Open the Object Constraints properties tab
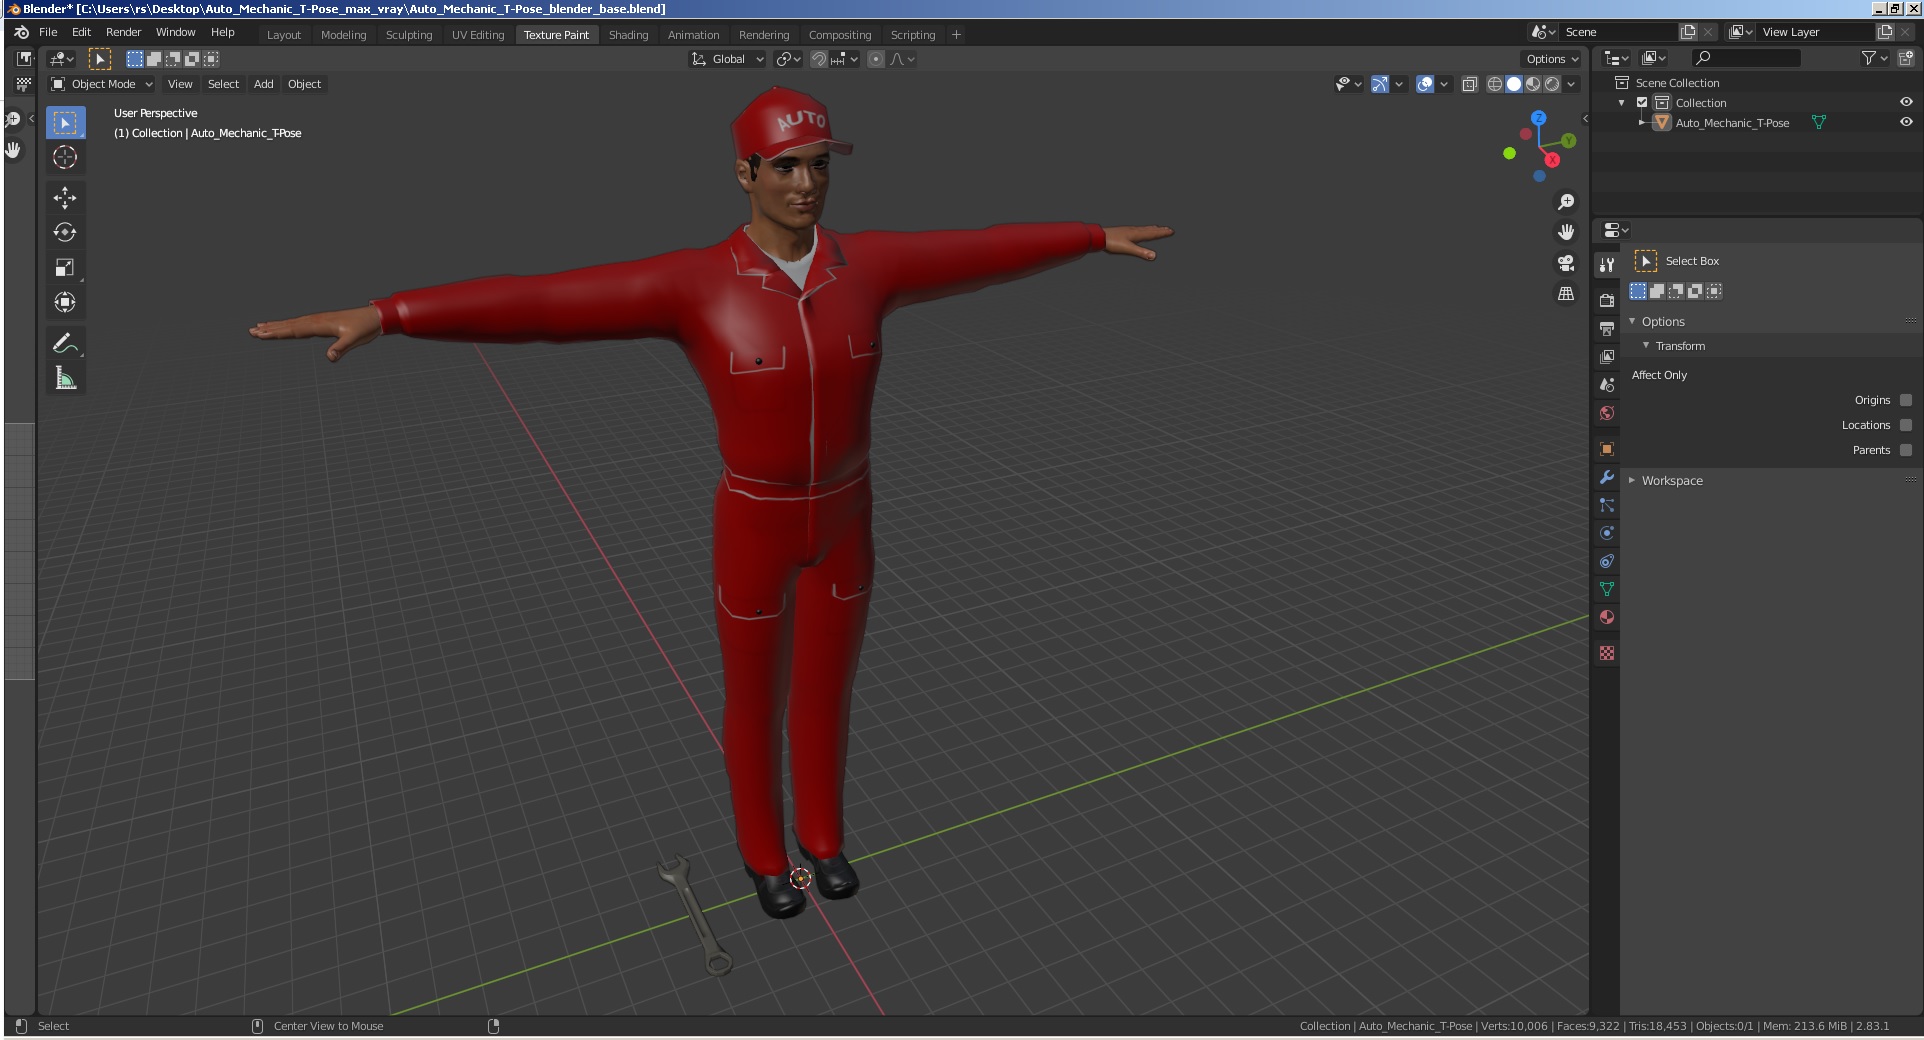The height and width of the screenshot is (1040, 1924). 1607,561
